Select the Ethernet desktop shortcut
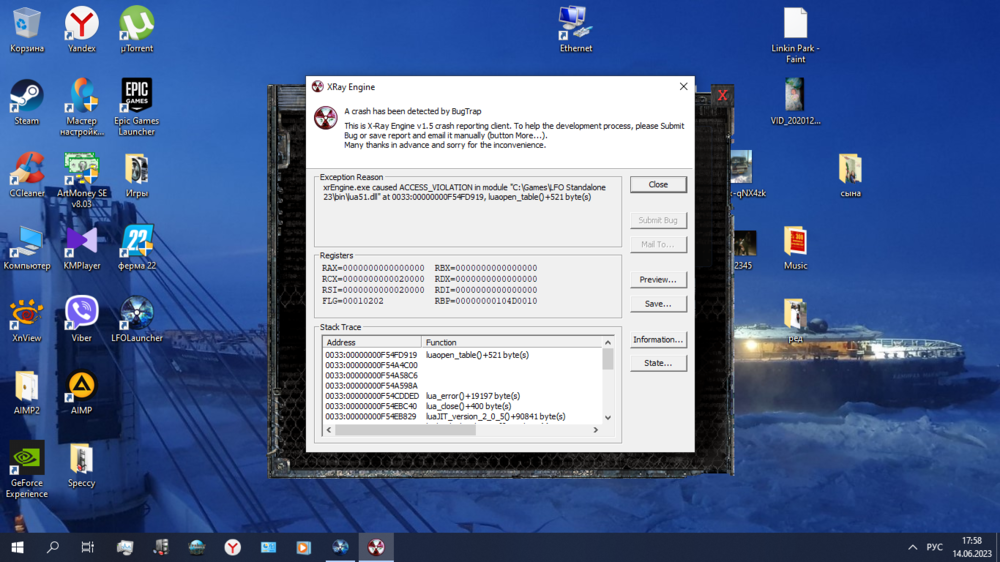Screen dimensions: 1000x562 (x=575, y=29)
